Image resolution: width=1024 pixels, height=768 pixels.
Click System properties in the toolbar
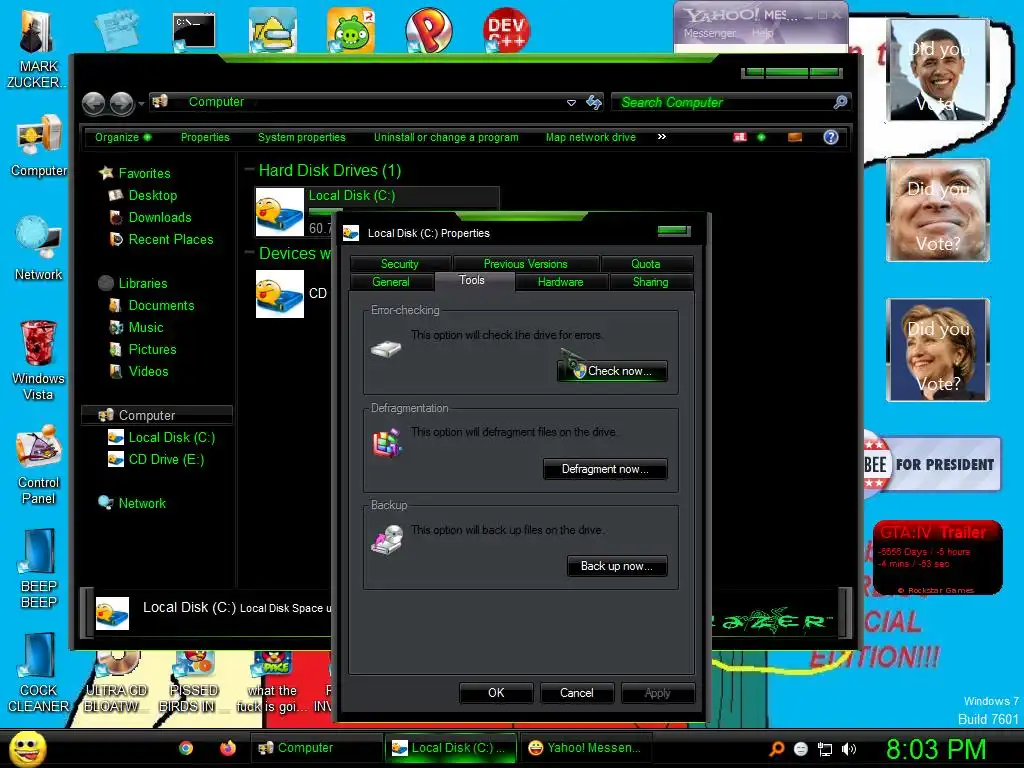302,137
